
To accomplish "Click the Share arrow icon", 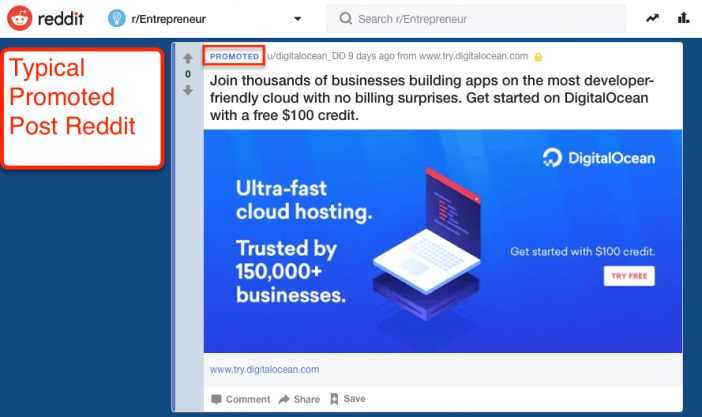I will [x=284, y=399].
